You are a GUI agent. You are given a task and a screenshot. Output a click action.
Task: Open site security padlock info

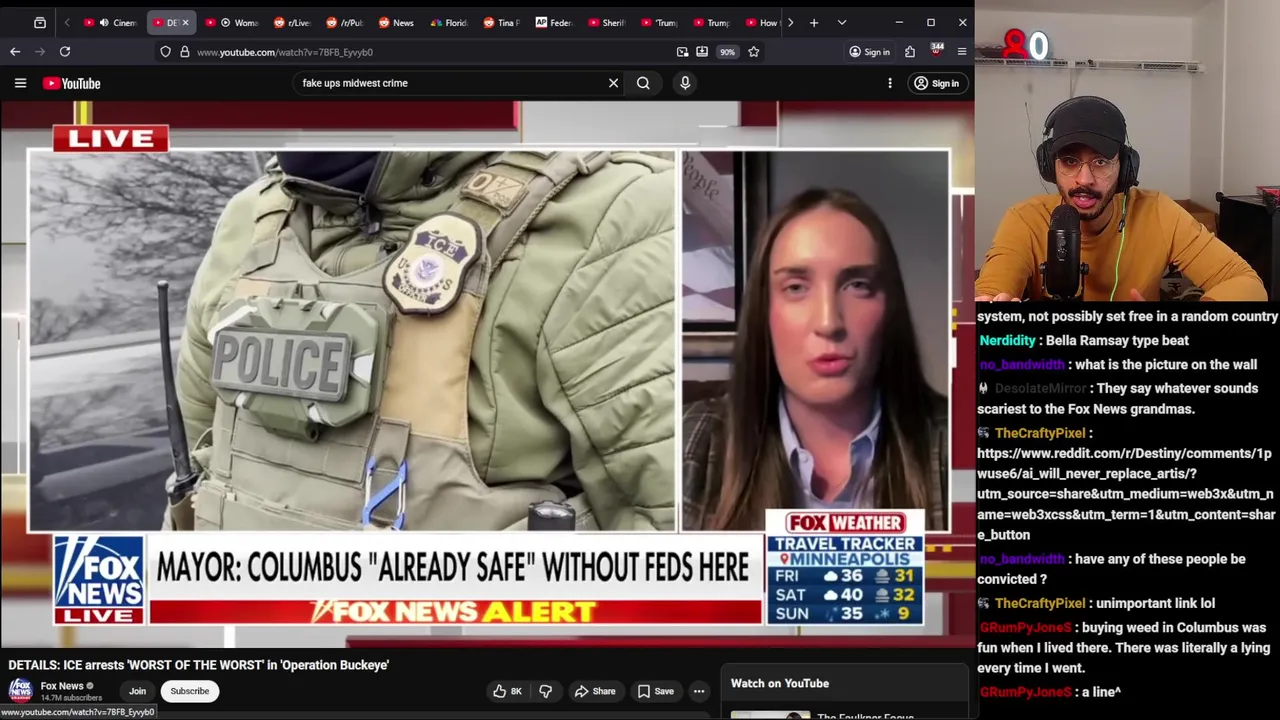(x=184, y=52)
